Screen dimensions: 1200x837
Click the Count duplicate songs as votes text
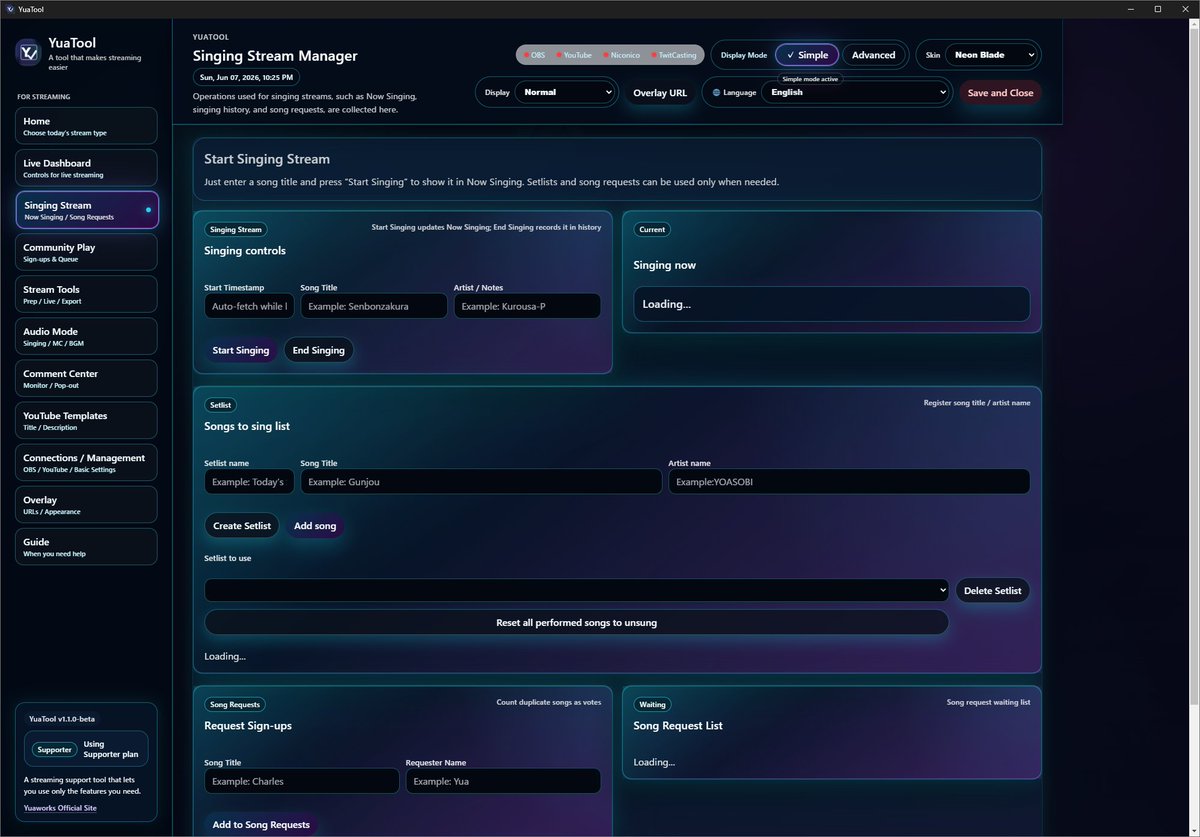point(549,702)
